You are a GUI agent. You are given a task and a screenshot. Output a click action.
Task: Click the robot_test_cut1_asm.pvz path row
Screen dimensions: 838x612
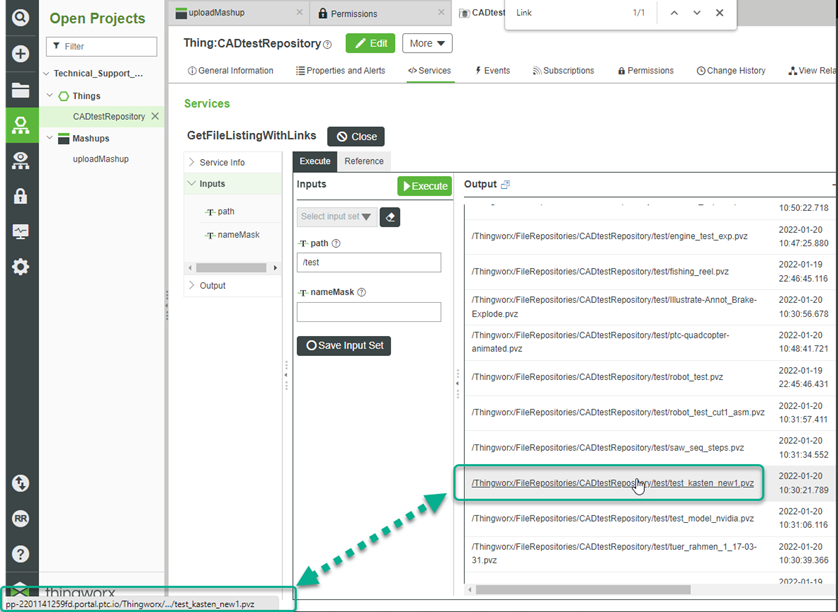tap(618, 412)
